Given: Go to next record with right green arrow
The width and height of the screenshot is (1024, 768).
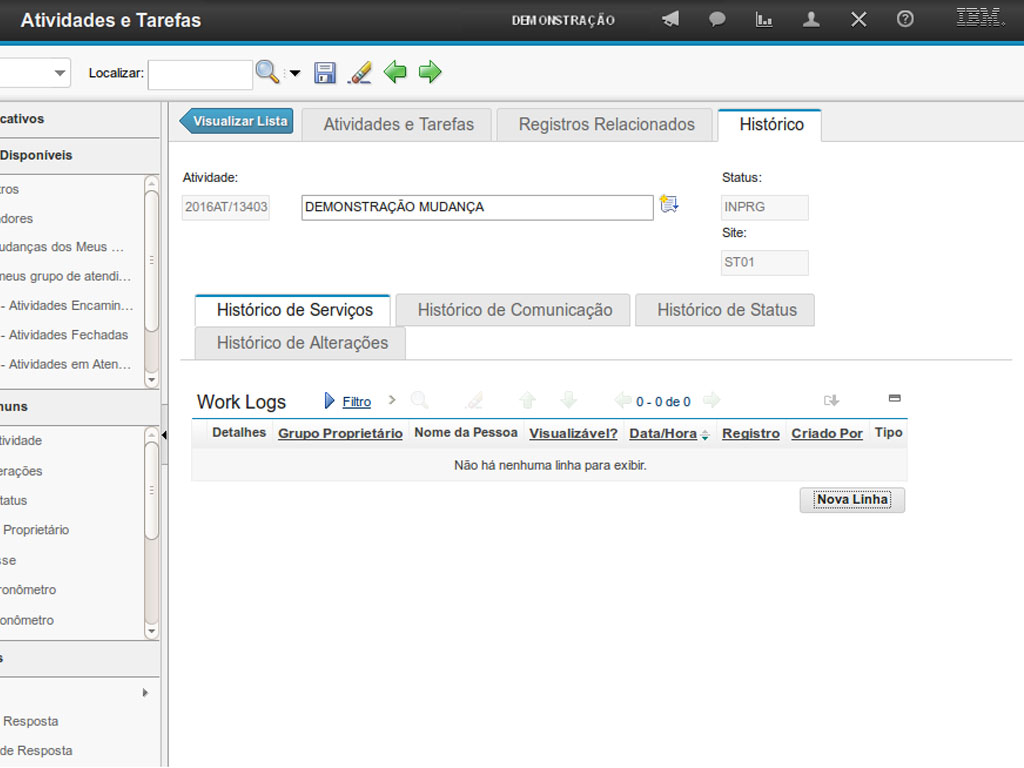Looking at the screenshot, I should coord(430,72).
